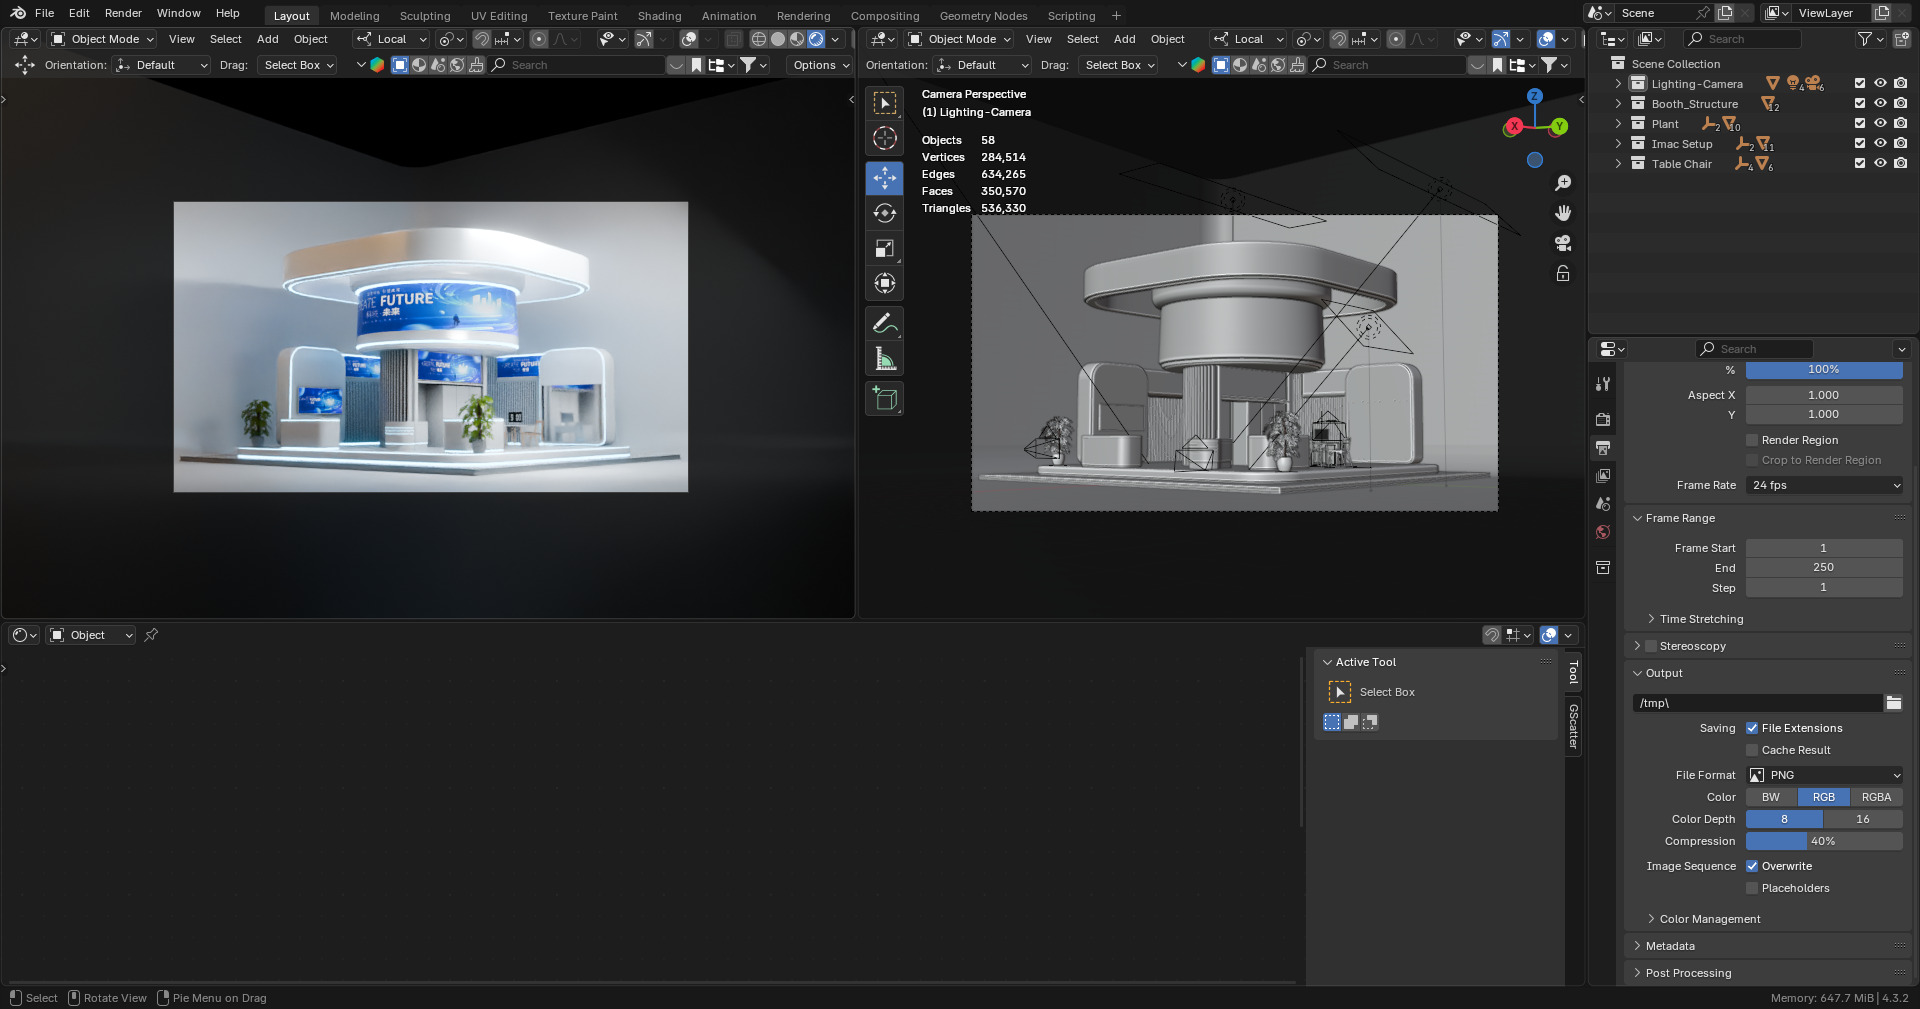Click the Frame Start value field
Image resolution: width=1920 pixels, height=1009 pixels.
(x=1824, y=548)
